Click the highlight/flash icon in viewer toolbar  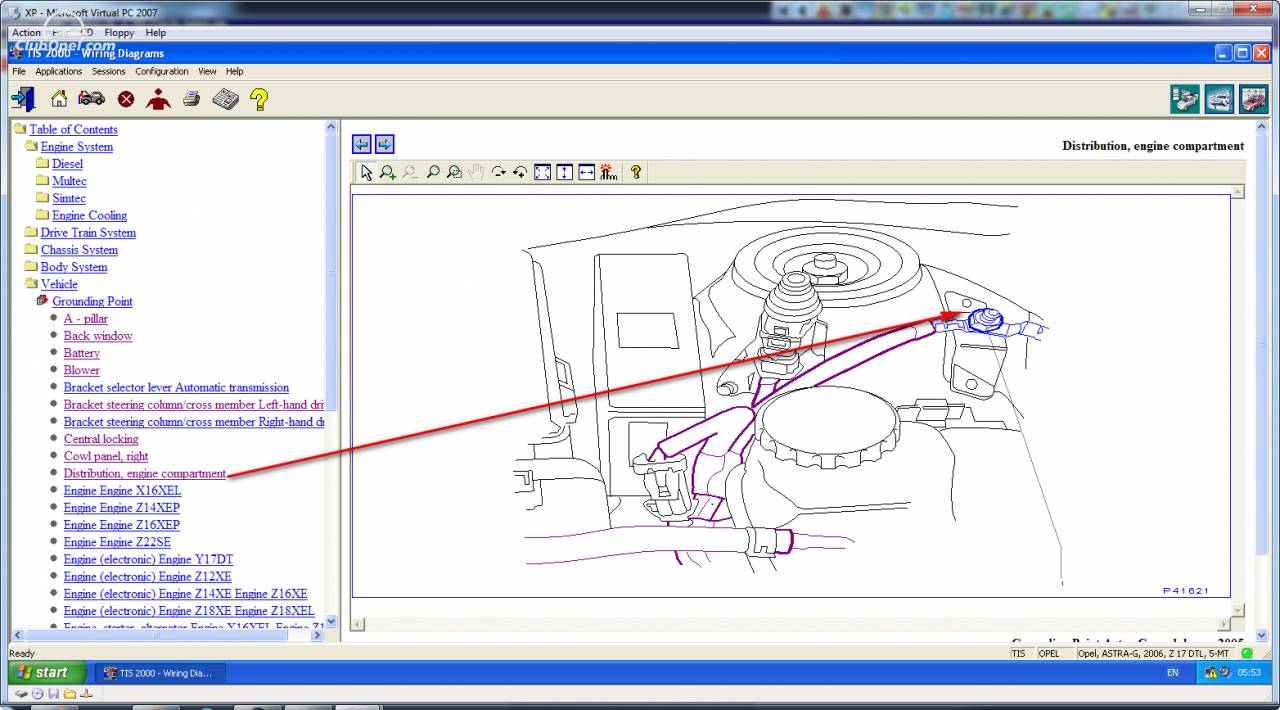(x=608, y=172)
